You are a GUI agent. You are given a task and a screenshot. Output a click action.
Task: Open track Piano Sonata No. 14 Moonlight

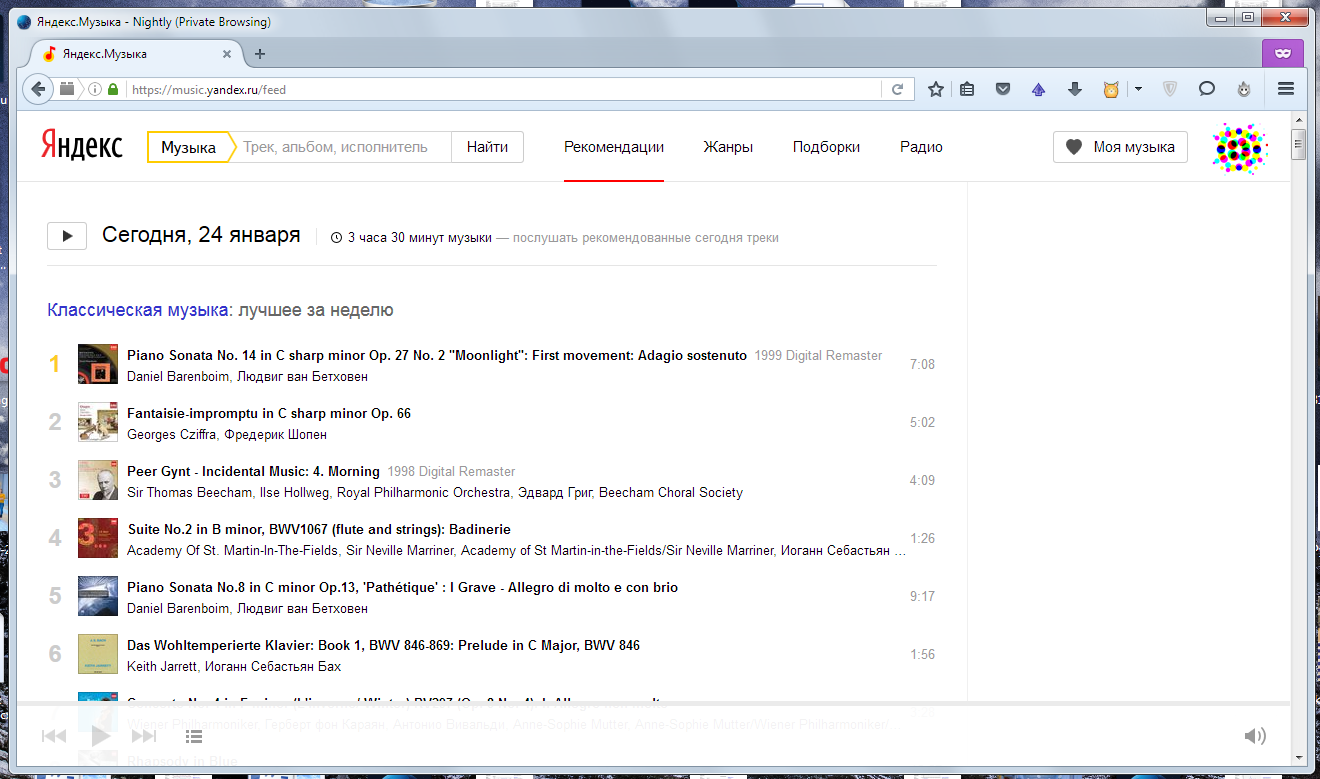point(437,355)
